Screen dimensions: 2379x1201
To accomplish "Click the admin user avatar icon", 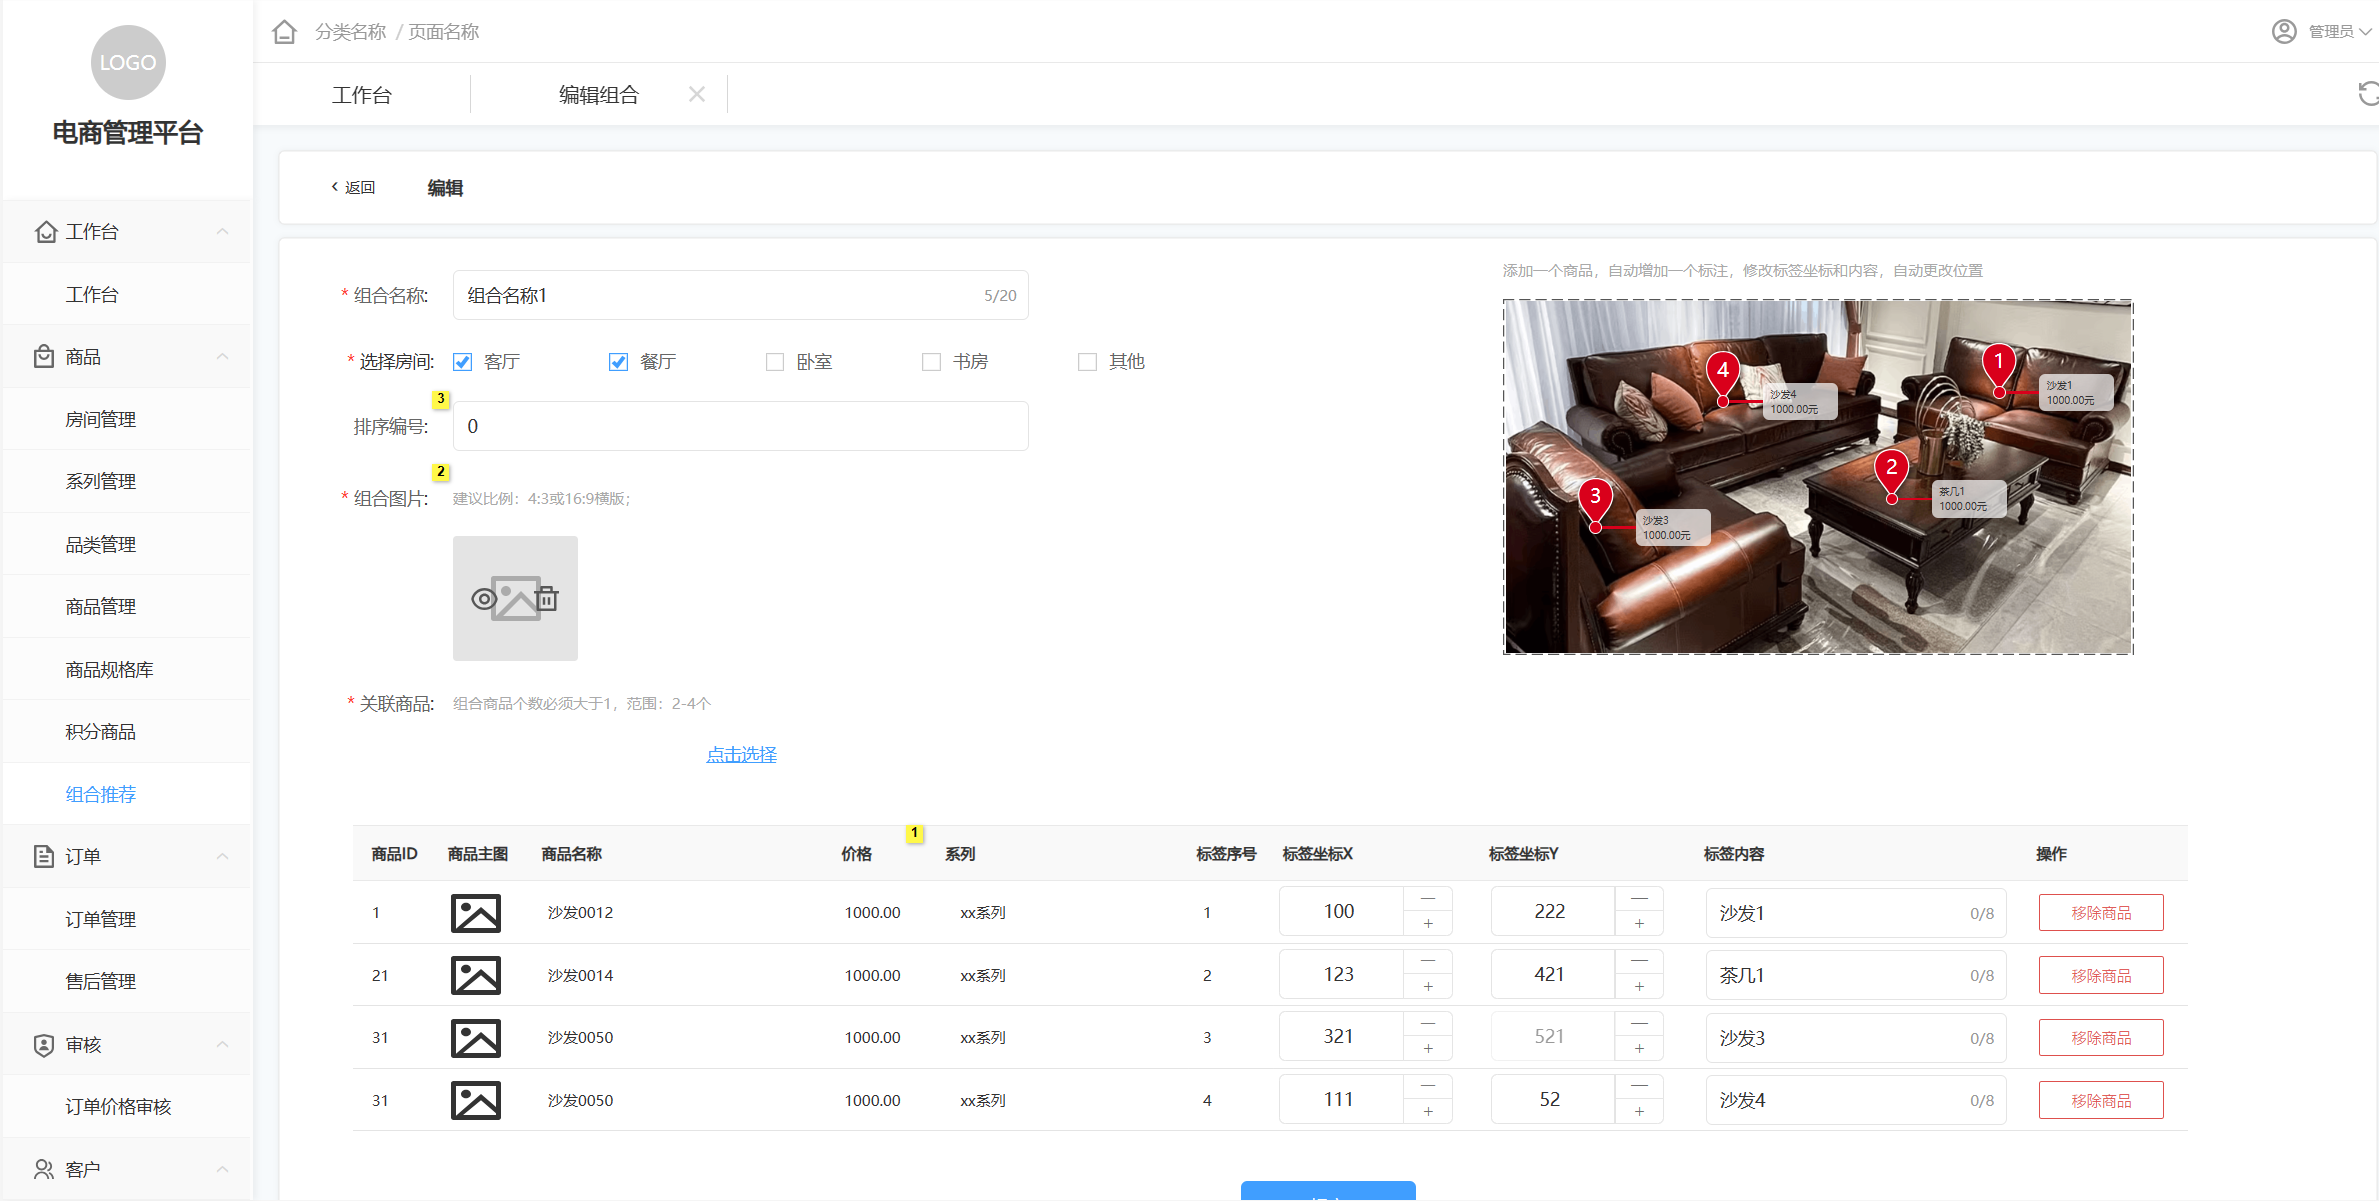I will [2284, 32].
